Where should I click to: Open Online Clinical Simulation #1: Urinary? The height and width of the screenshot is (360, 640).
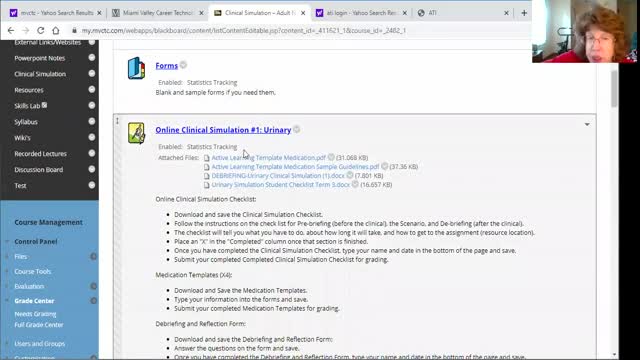point(223,130)
